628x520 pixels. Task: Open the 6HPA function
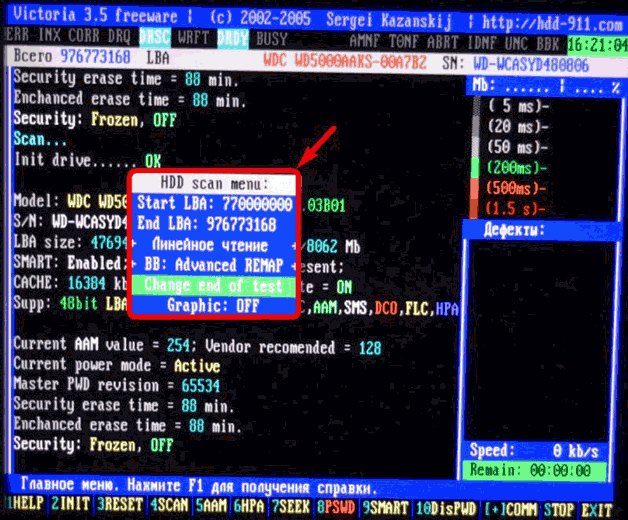(x=249, y=506)
